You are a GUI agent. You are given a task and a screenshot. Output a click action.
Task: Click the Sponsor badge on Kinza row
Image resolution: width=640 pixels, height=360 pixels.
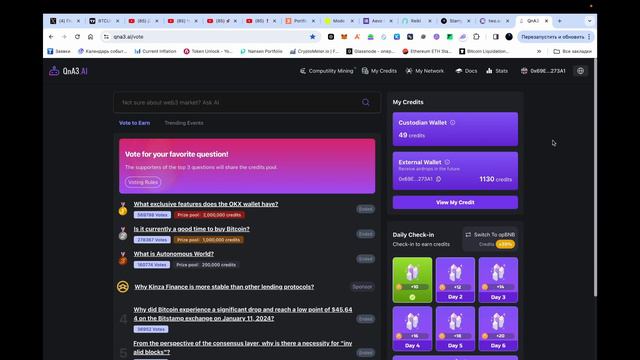362,287
